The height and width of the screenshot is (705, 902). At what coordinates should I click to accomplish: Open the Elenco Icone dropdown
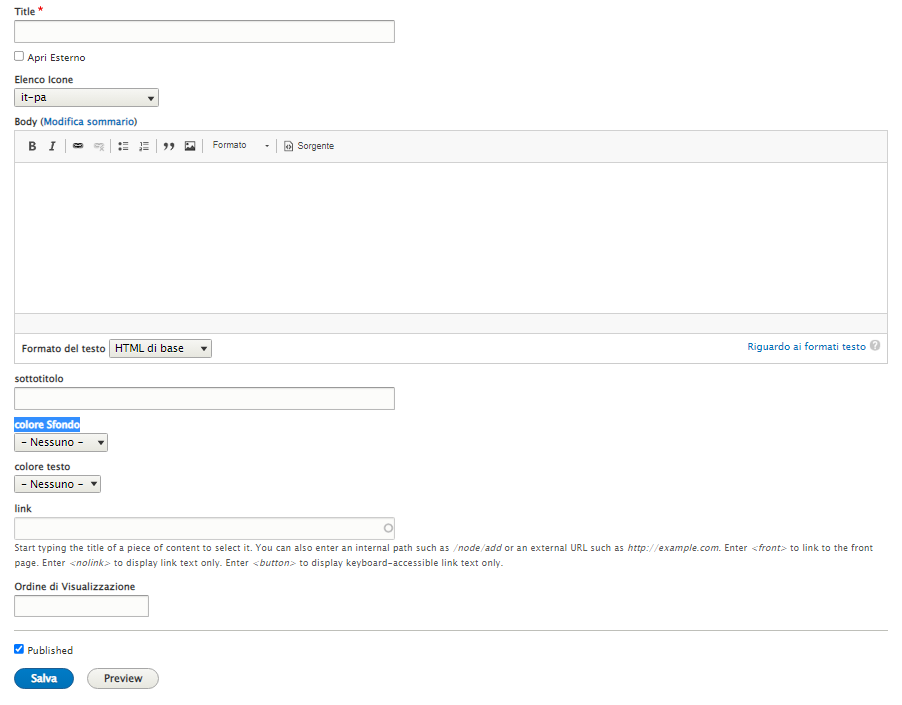point(86,98)
